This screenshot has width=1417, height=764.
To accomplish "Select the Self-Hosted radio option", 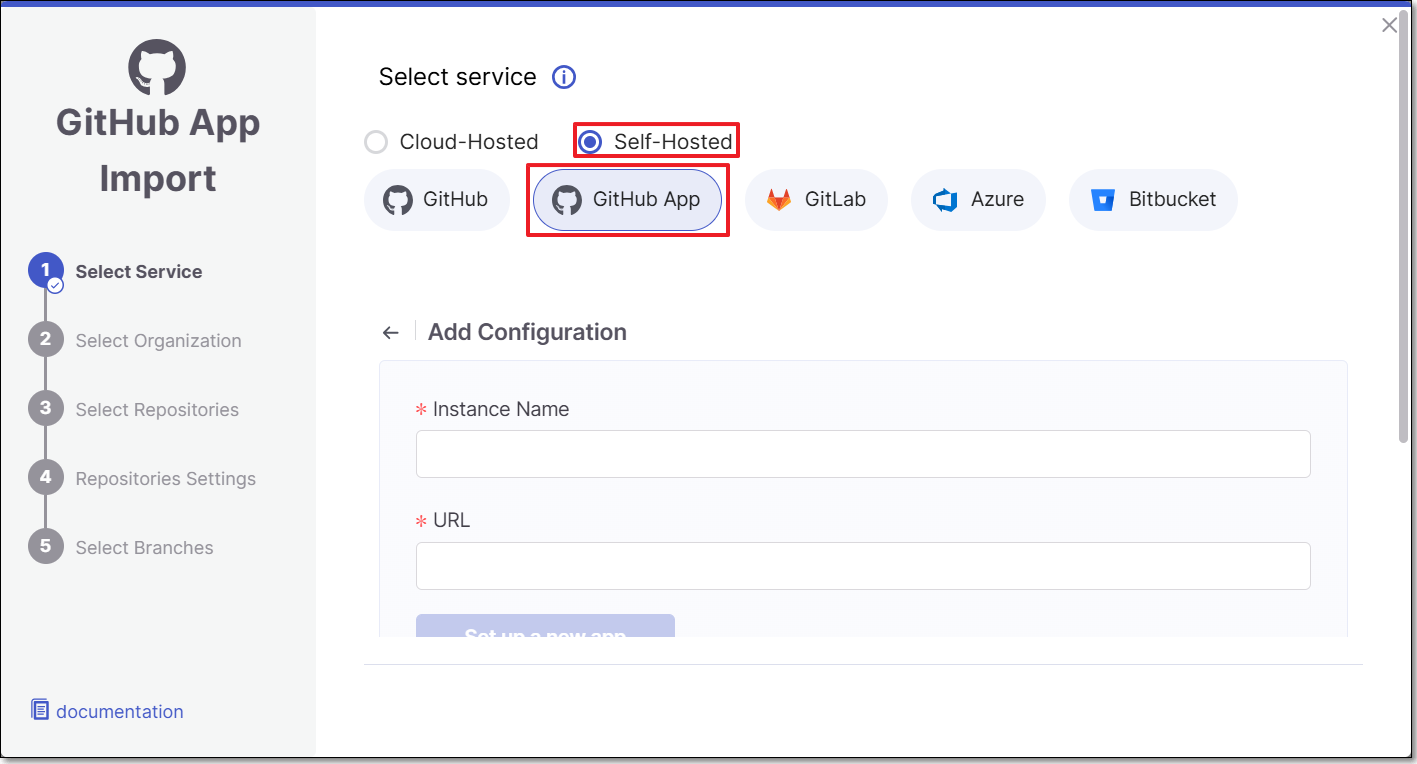I will click(x=590, y=142).
